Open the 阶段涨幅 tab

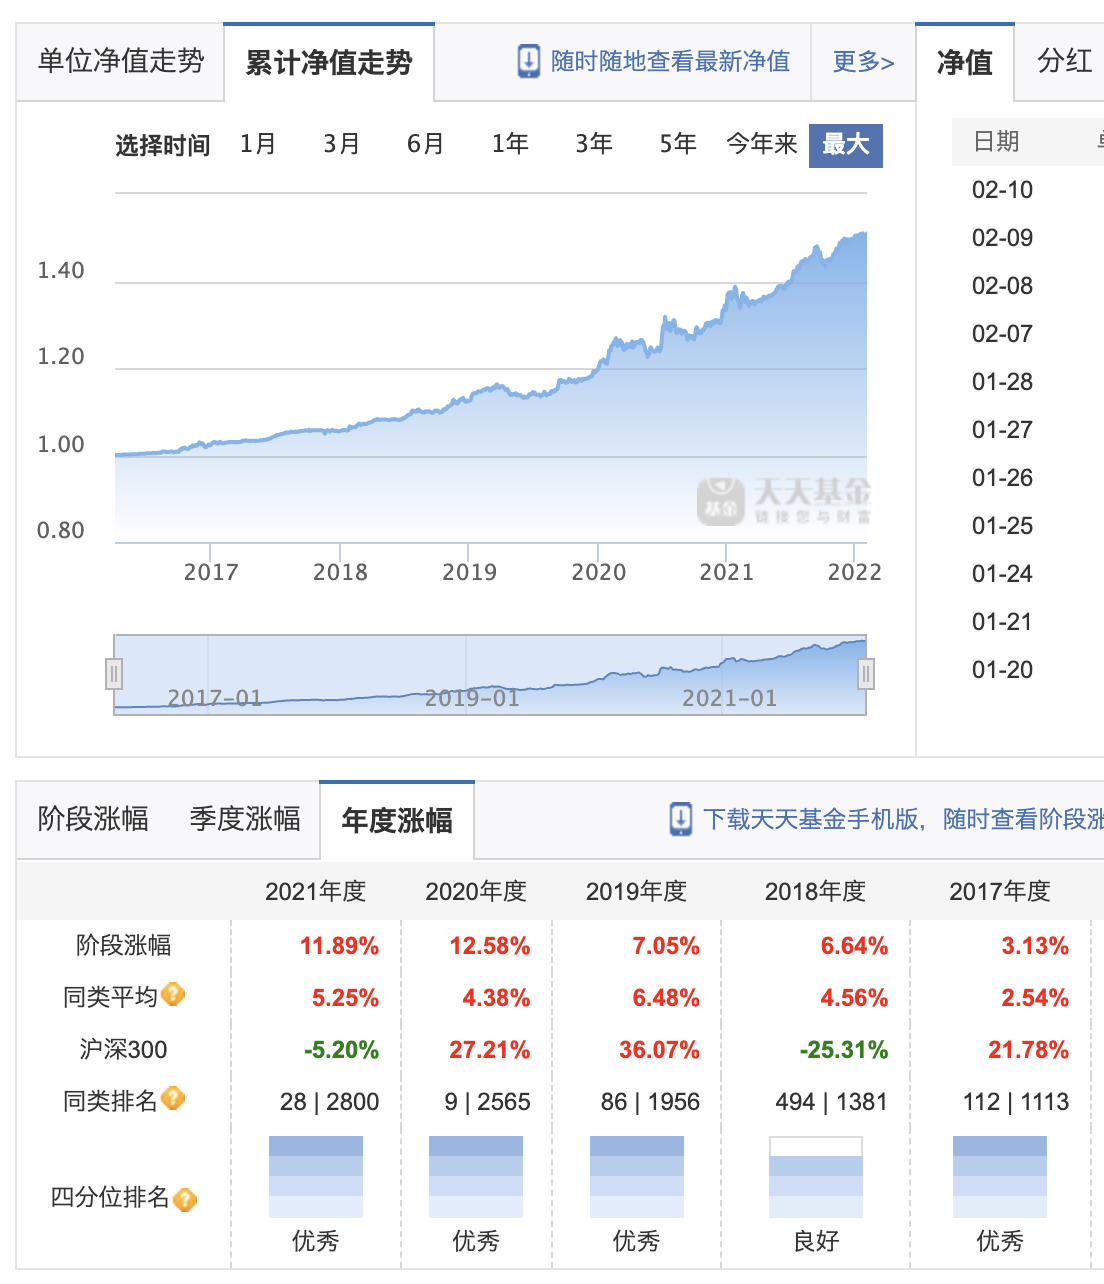pos(93,819)
